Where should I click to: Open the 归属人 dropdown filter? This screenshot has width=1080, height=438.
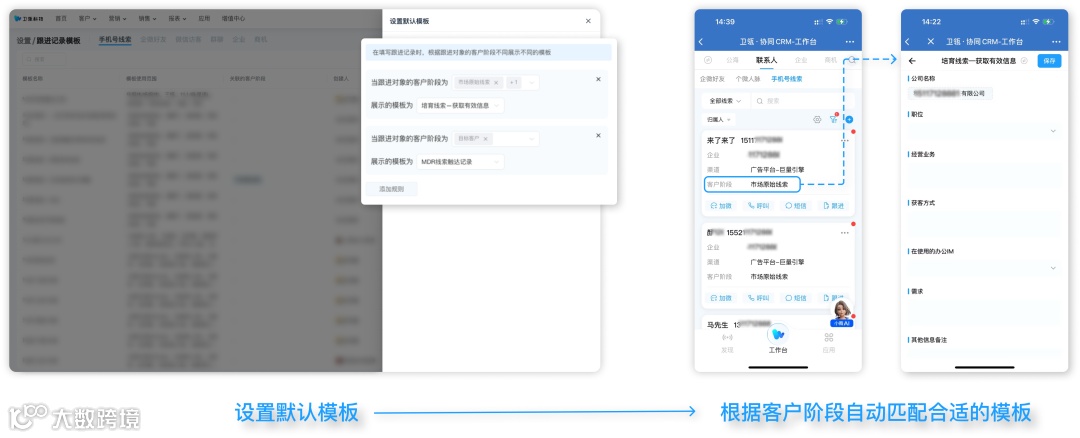coord(720,120)
